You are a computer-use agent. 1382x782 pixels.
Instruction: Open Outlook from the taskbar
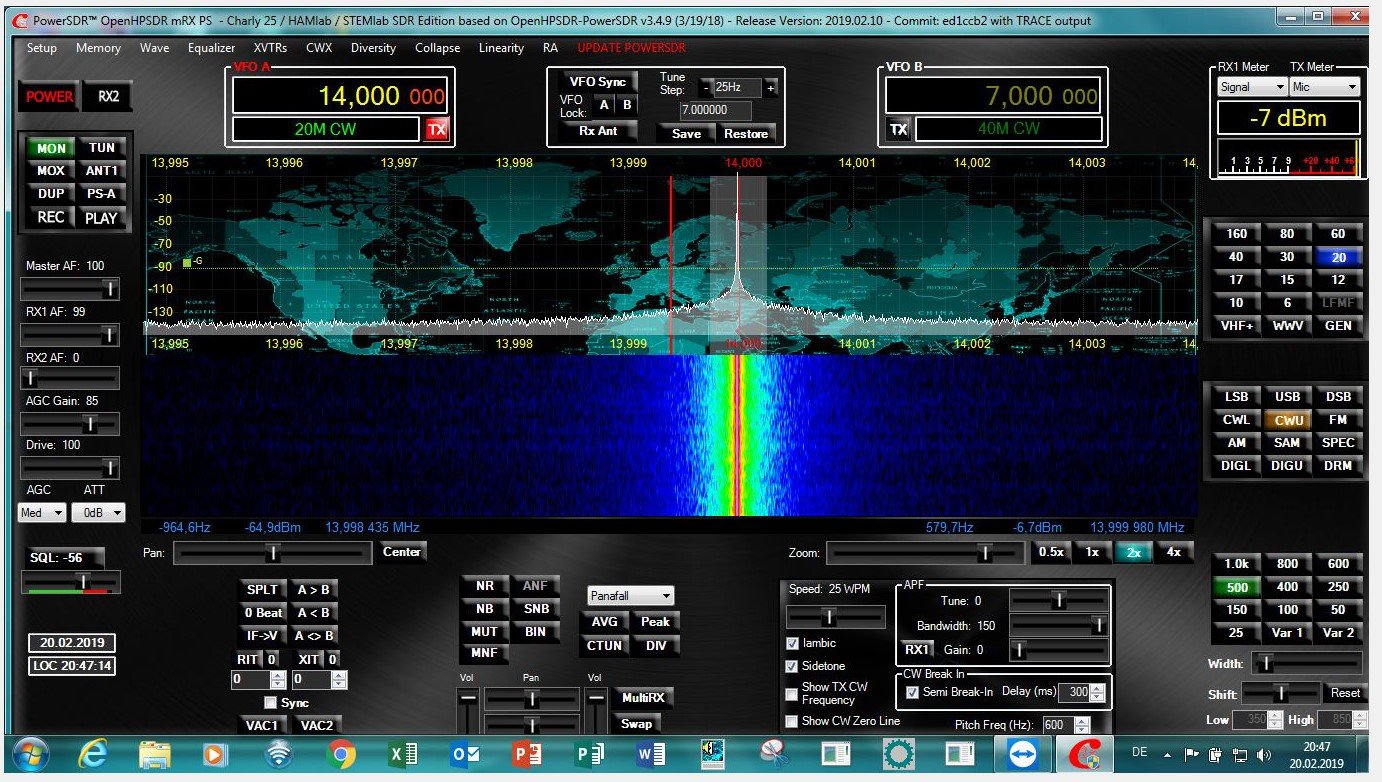465,755
